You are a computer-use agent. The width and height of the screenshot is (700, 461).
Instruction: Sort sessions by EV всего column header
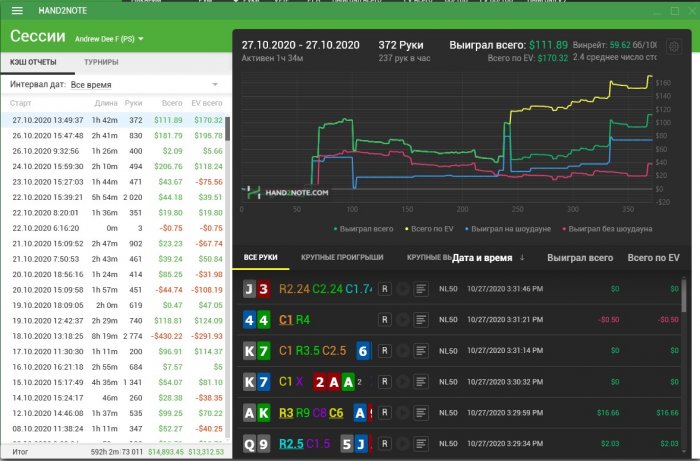pyautogui.click(x=207, y=103)
